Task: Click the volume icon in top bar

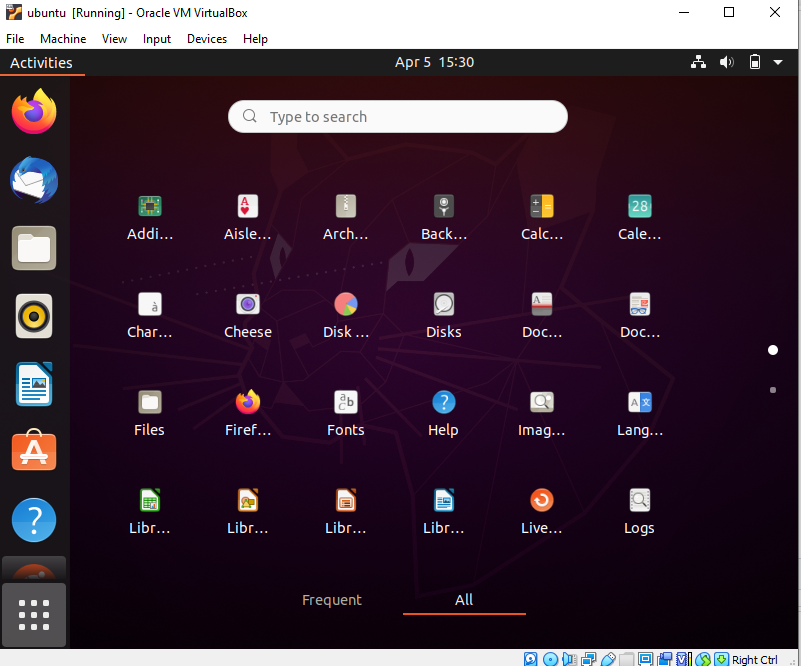Action: [726, 62]
